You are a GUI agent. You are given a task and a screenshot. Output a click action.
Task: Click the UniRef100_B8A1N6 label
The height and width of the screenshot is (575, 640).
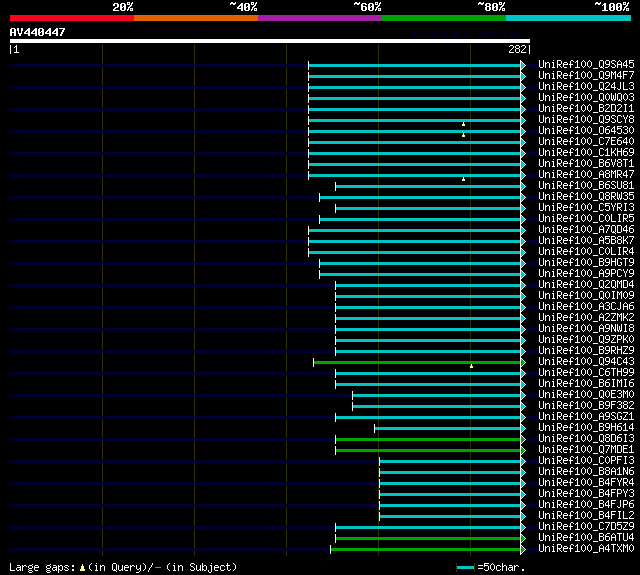(x=586, y=472)
